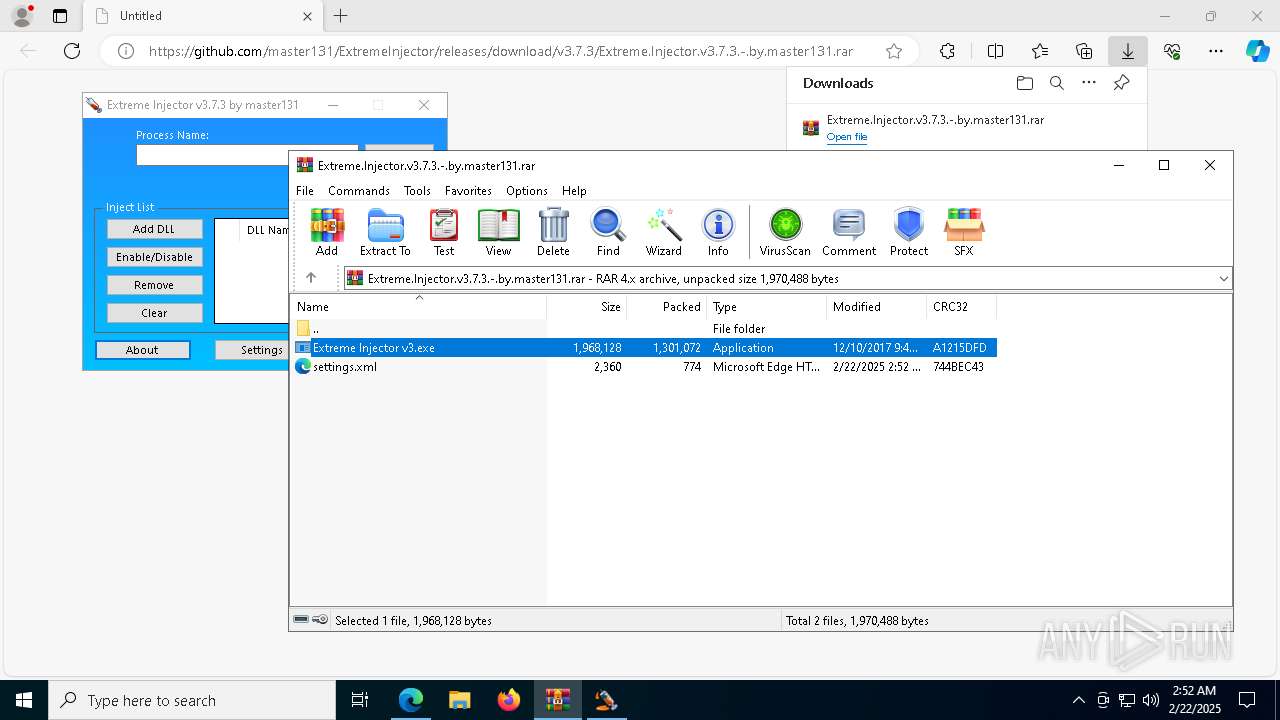
Task: Expand the archive path dropdown
Action: coord(1223,278)
